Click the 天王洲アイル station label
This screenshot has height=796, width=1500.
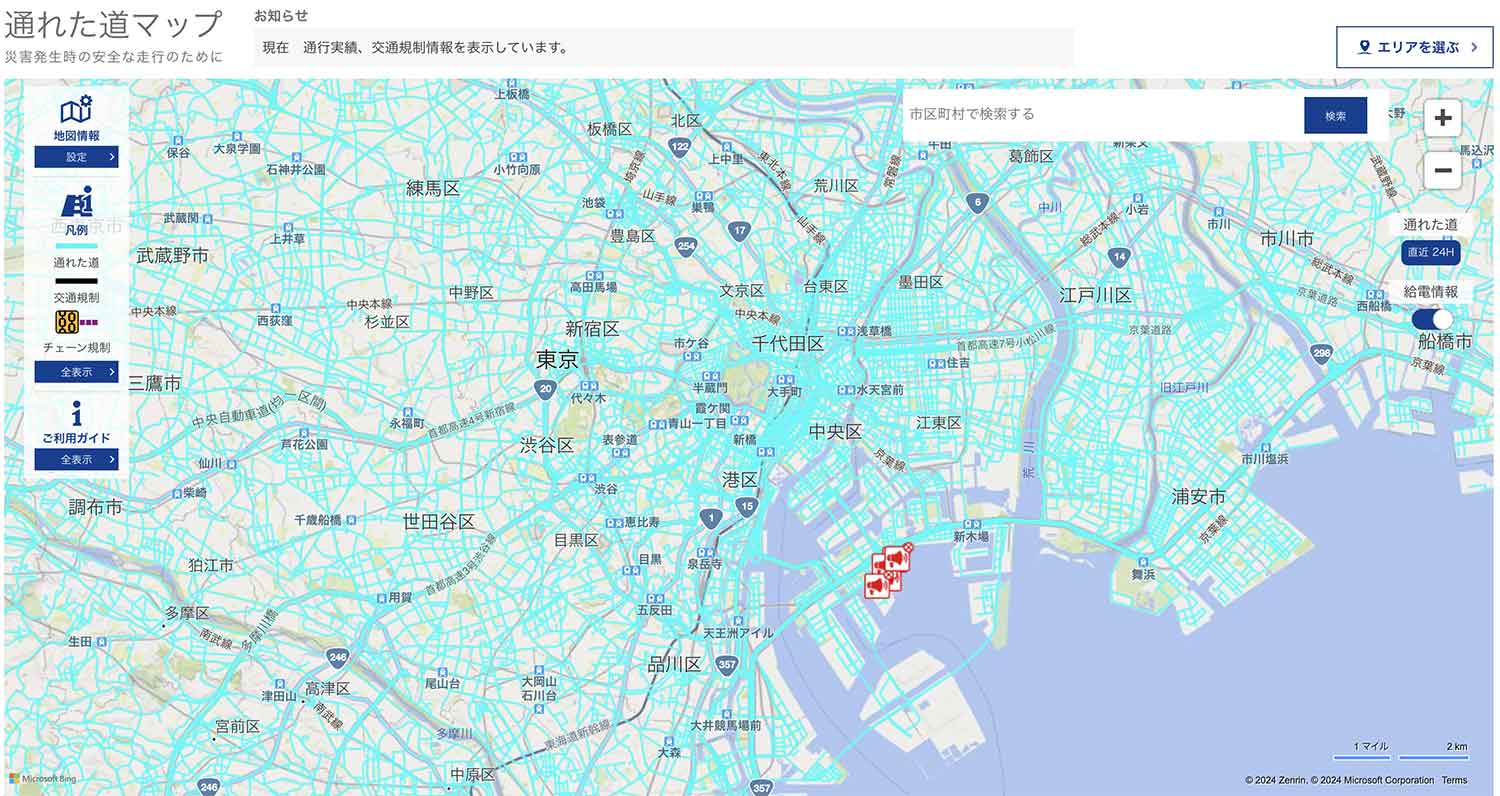tap(738, 633)
